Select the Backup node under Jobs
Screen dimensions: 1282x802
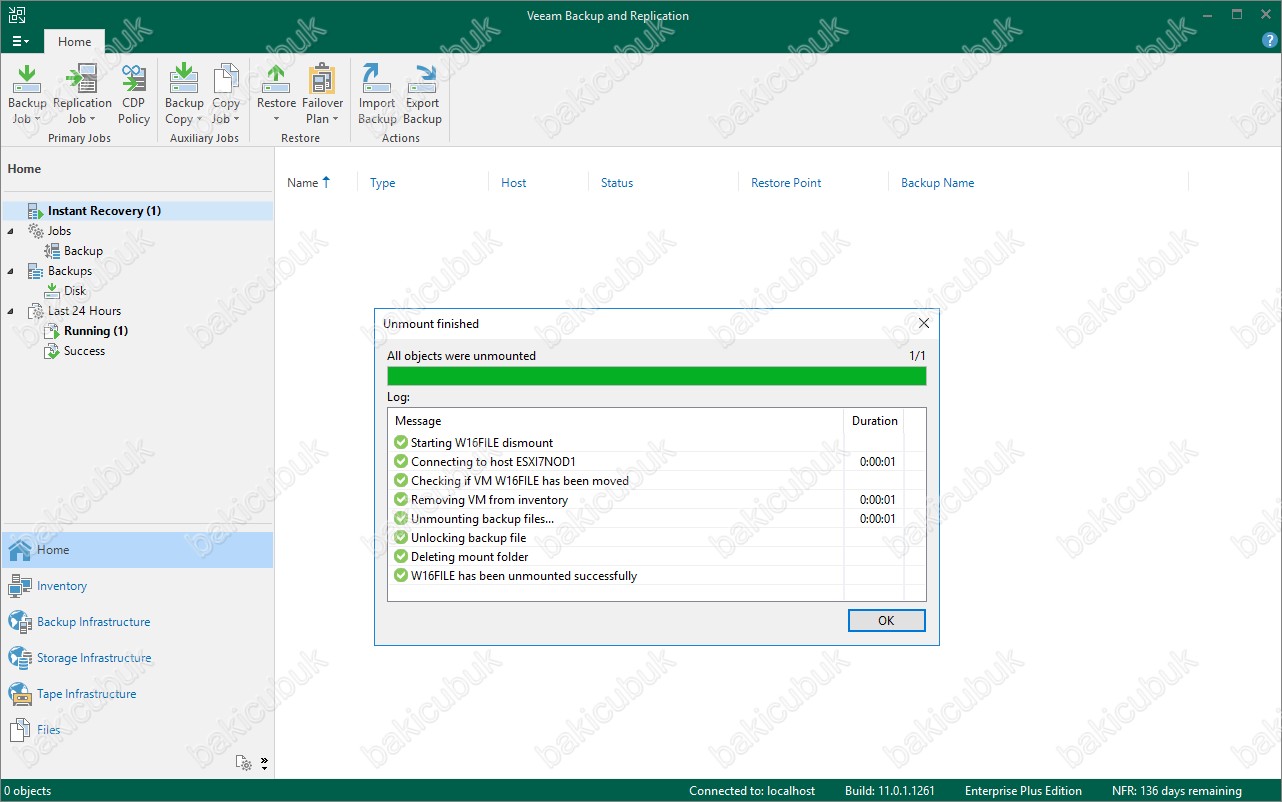pos(83,251)
